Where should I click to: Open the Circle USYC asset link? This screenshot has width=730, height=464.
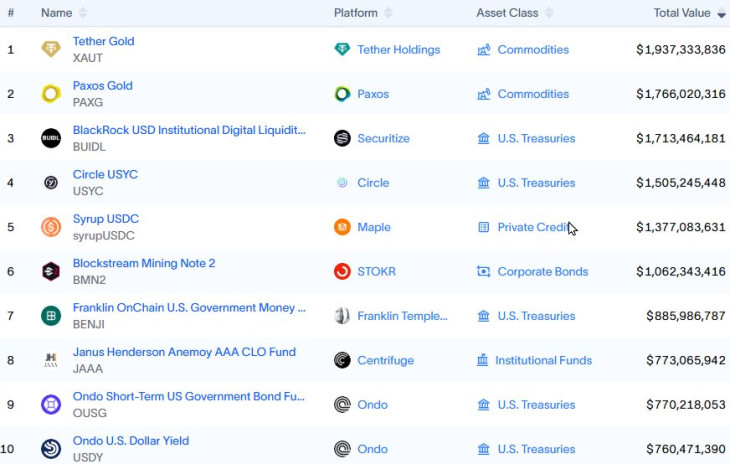pos(105,174)
